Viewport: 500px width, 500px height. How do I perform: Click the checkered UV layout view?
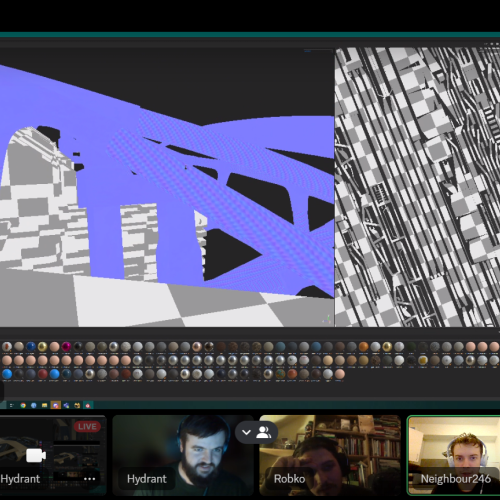coord(417,187)
